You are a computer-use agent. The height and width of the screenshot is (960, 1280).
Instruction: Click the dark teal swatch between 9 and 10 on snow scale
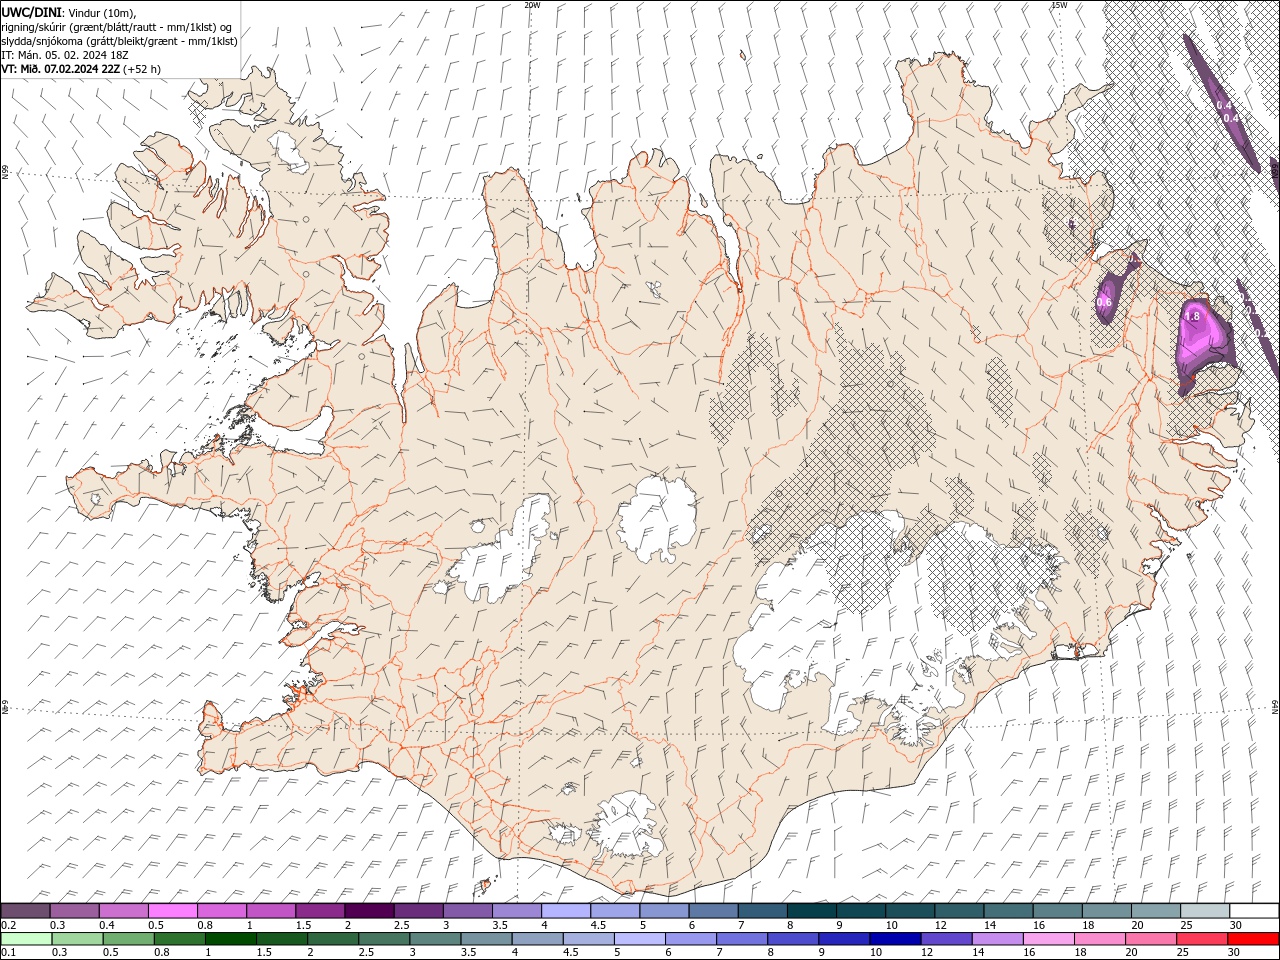(x=860, y=911)
